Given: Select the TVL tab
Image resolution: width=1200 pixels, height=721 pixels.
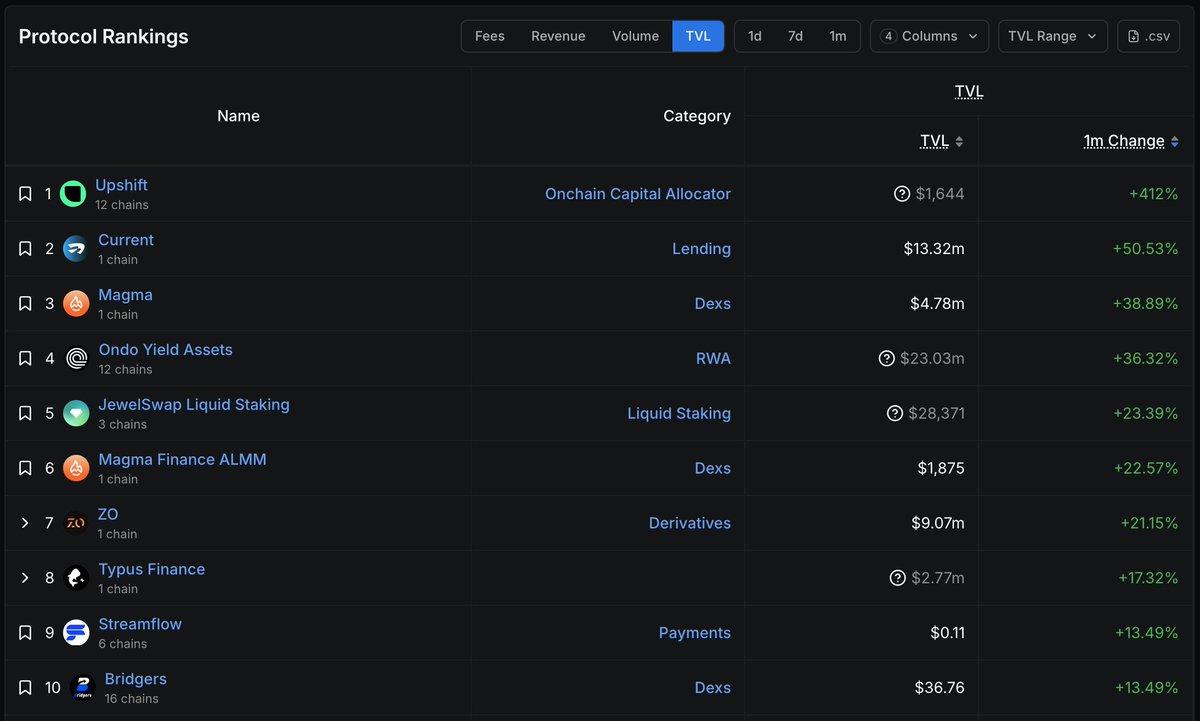Looking at the screenshot, I should click(x=698, y=36).
